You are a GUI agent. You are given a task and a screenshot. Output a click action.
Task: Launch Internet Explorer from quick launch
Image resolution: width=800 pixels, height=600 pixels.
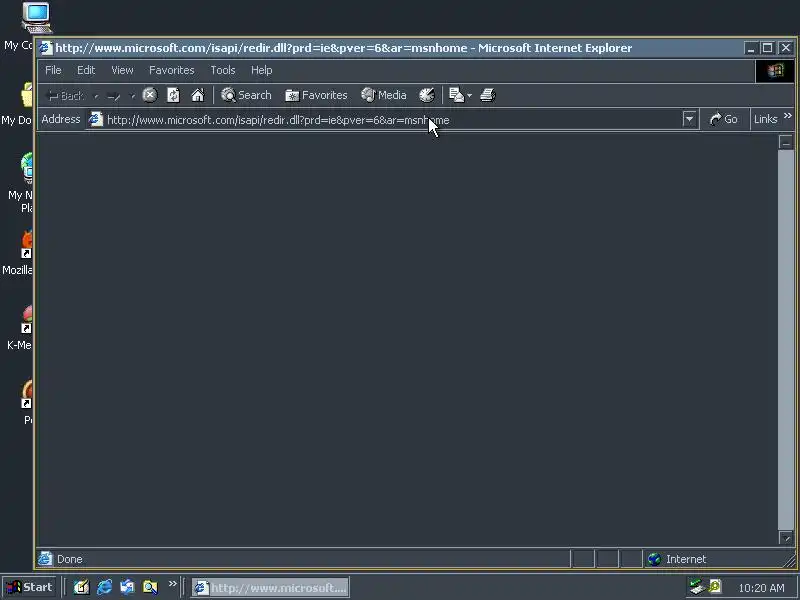tap(104, 587)
